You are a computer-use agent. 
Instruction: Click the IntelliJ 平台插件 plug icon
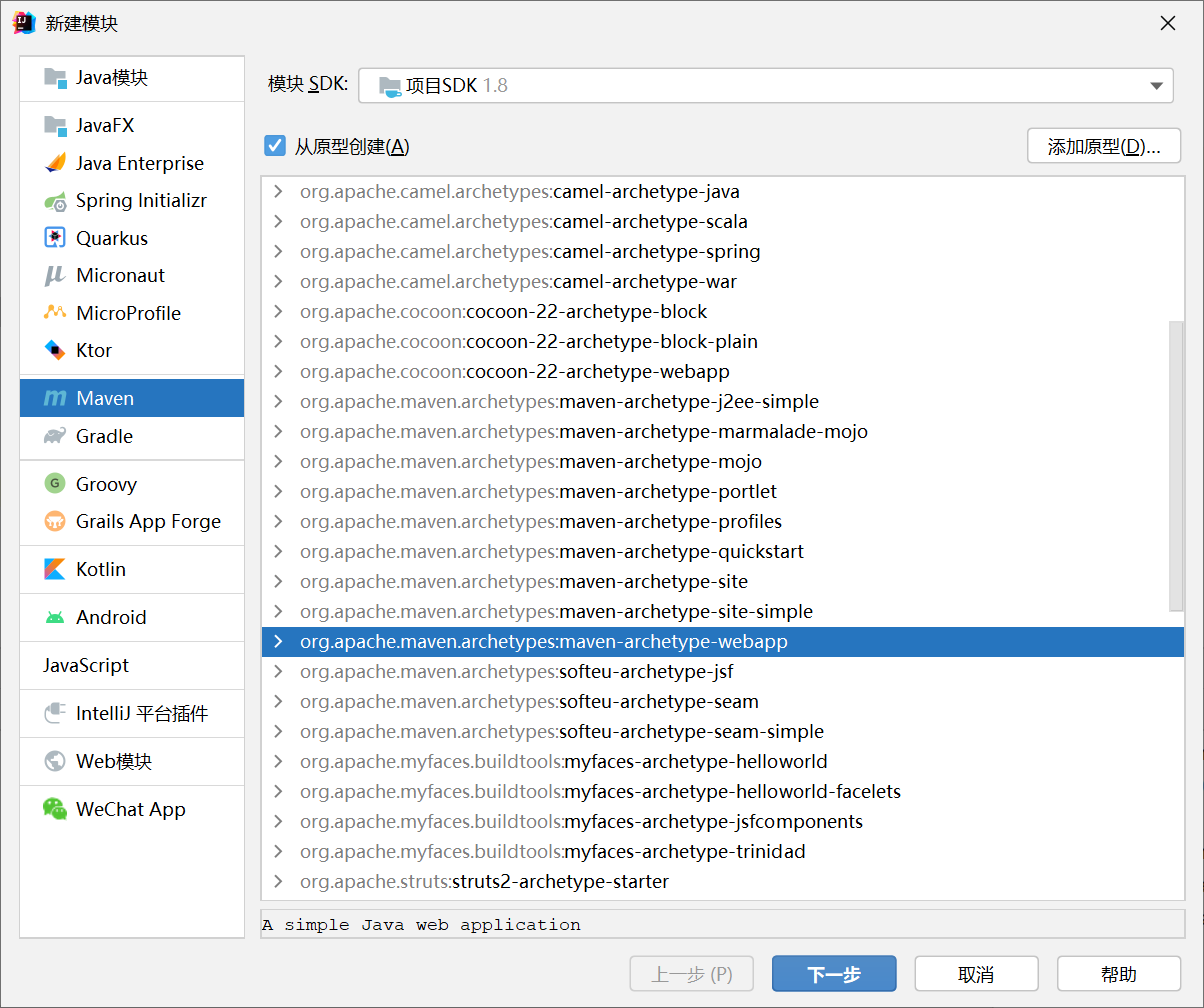[55, 713]
